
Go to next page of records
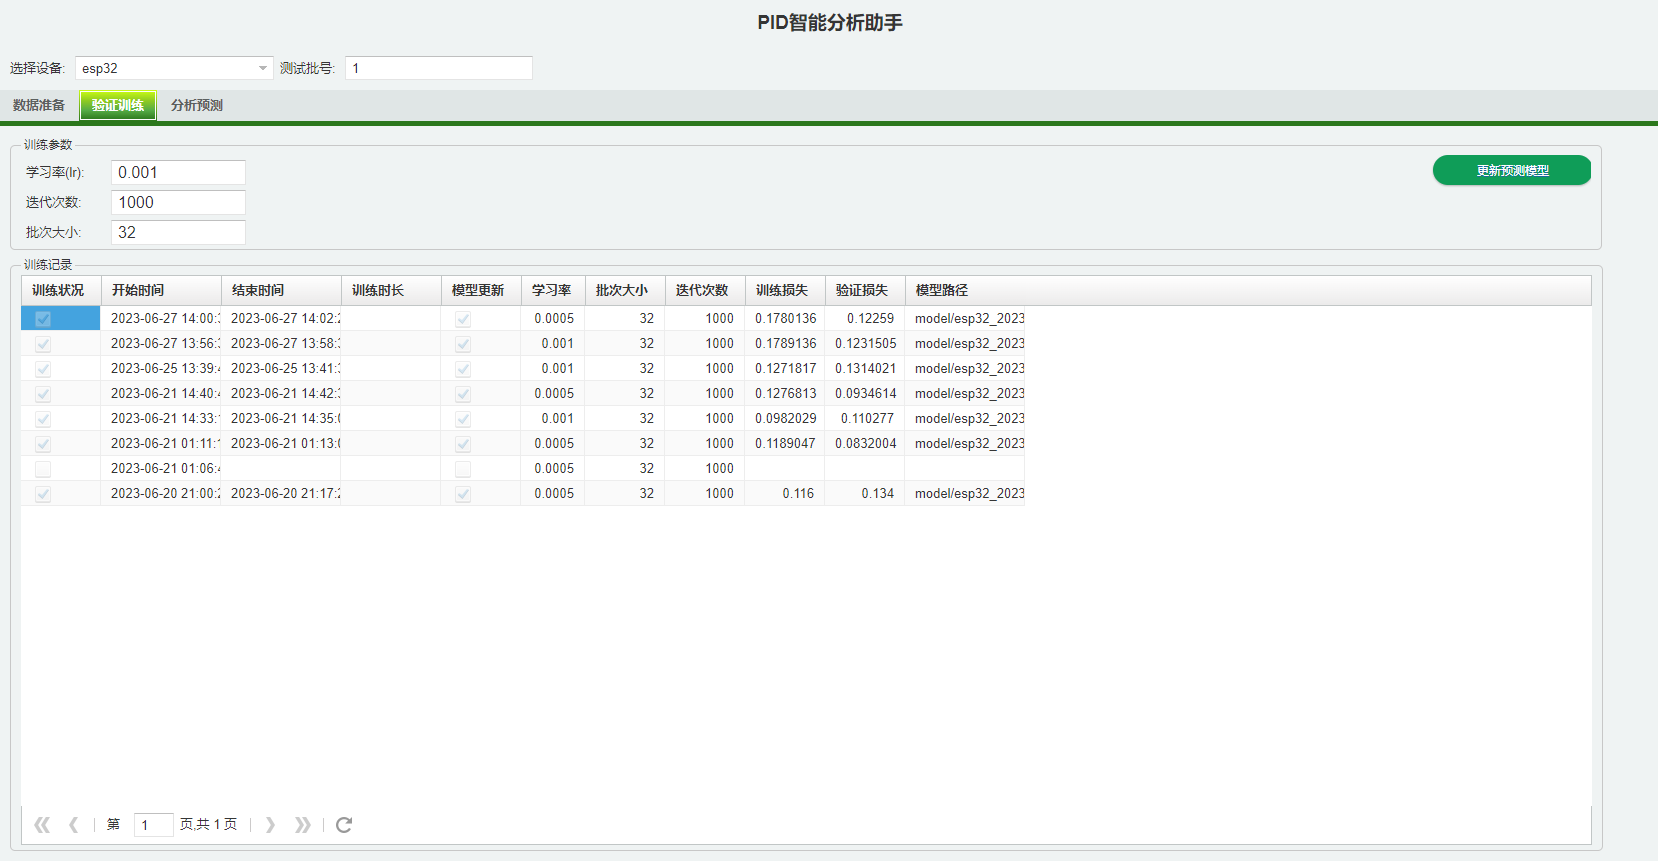click(x=270, y=825)
